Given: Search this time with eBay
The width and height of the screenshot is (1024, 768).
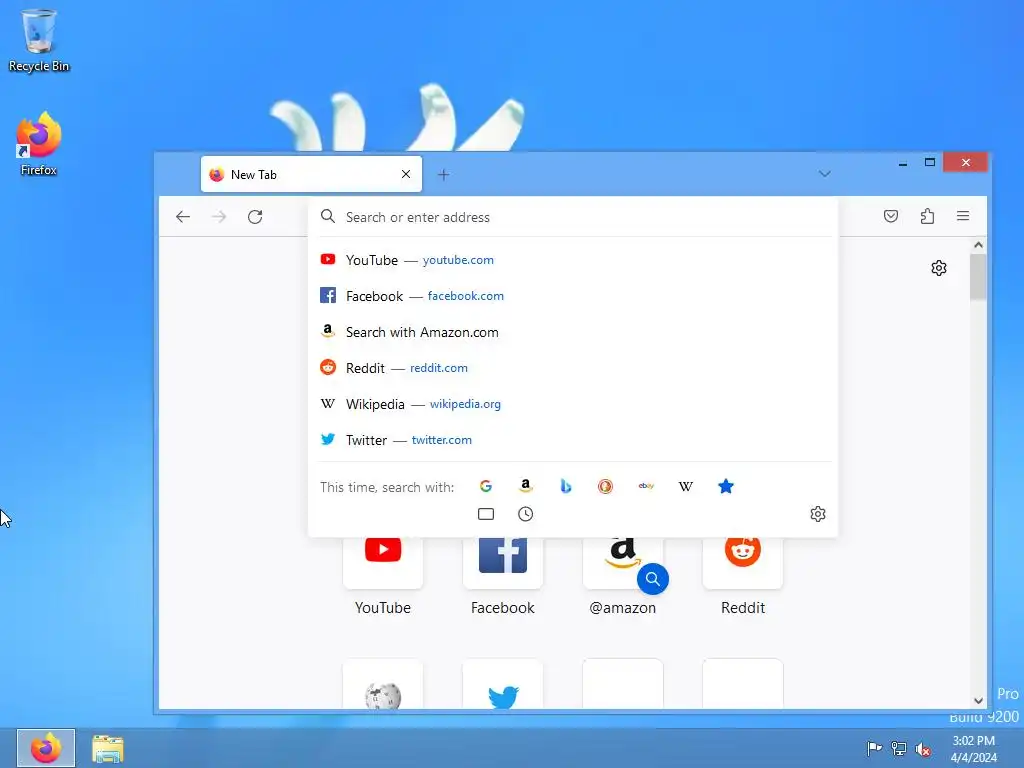Looking at the screenshot, I should pos(646,487).
